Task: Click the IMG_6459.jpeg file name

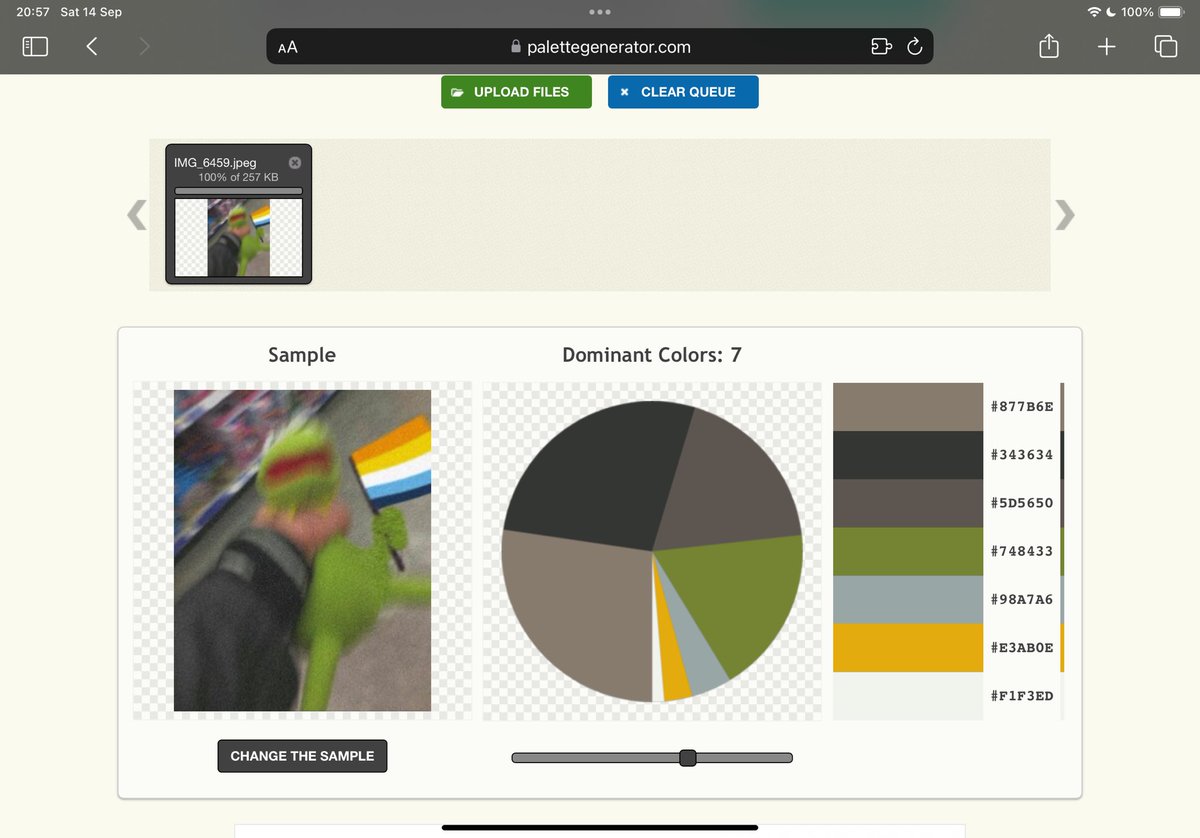Action: 215,163
